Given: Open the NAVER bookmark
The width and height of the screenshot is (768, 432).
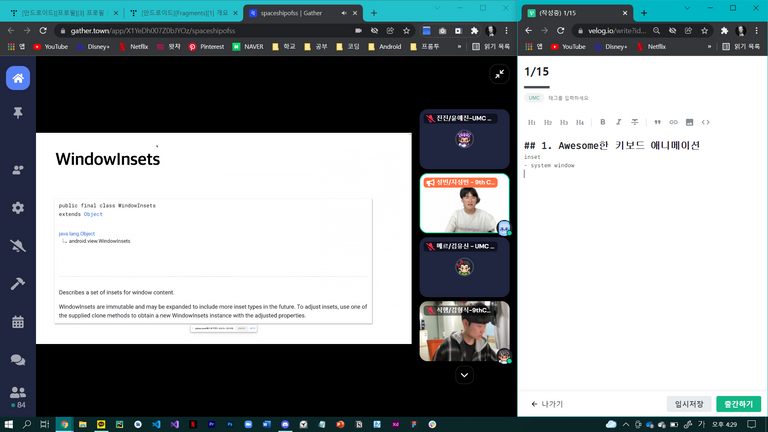Looking at the screenshot, I should click(248, 47).
